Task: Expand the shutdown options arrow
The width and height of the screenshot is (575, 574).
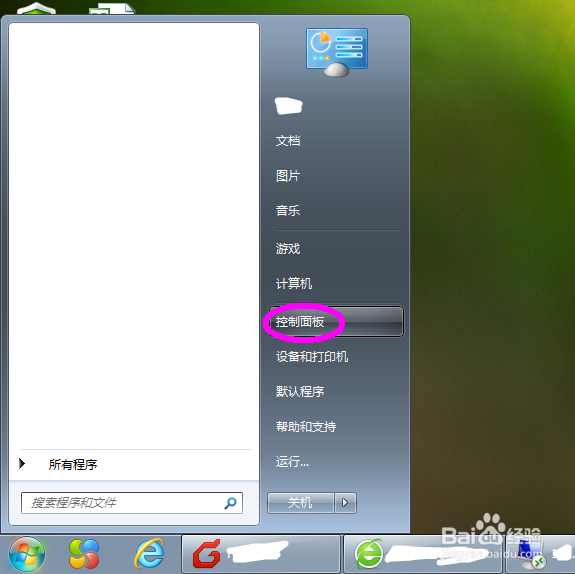Action: click(x=345, y=503)
